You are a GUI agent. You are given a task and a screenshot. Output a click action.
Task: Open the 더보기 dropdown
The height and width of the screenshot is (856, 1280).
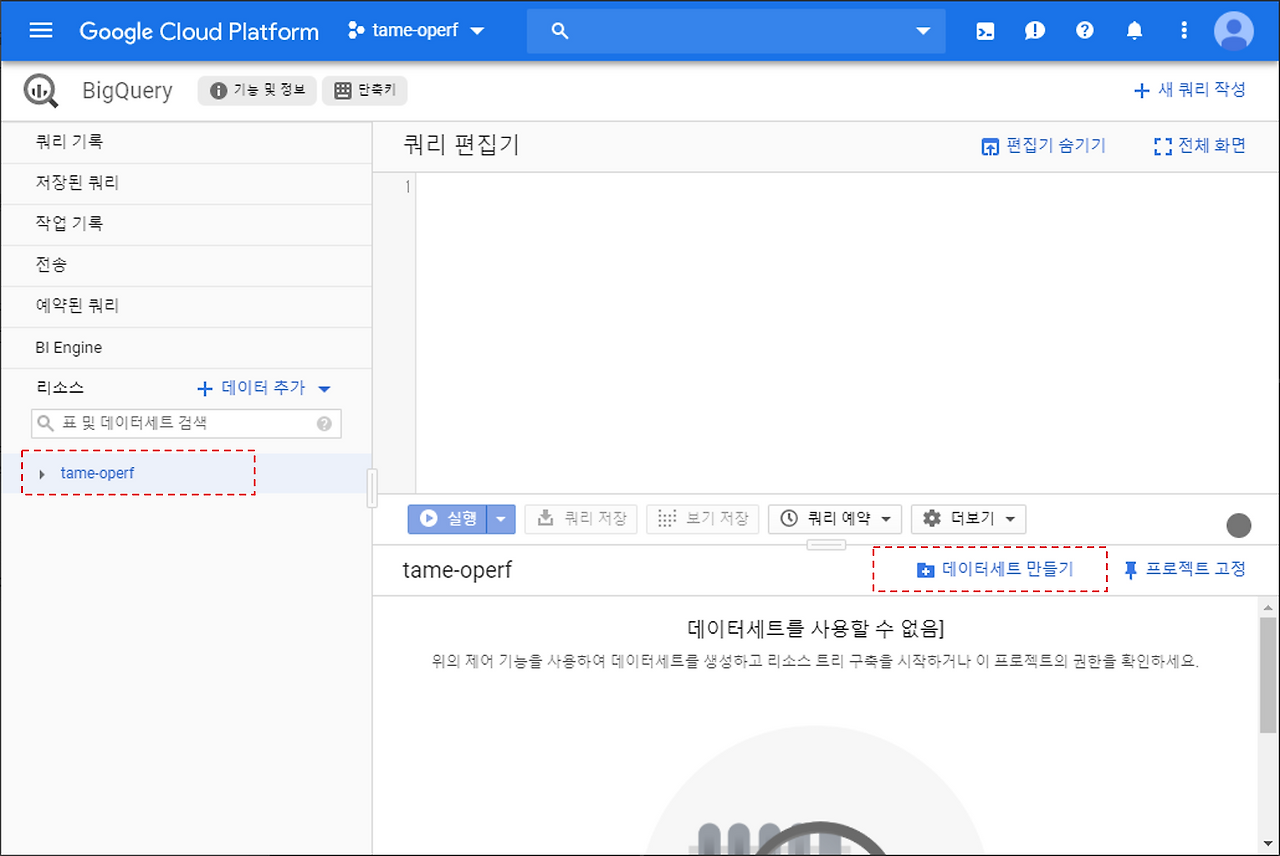pos(968,518)
